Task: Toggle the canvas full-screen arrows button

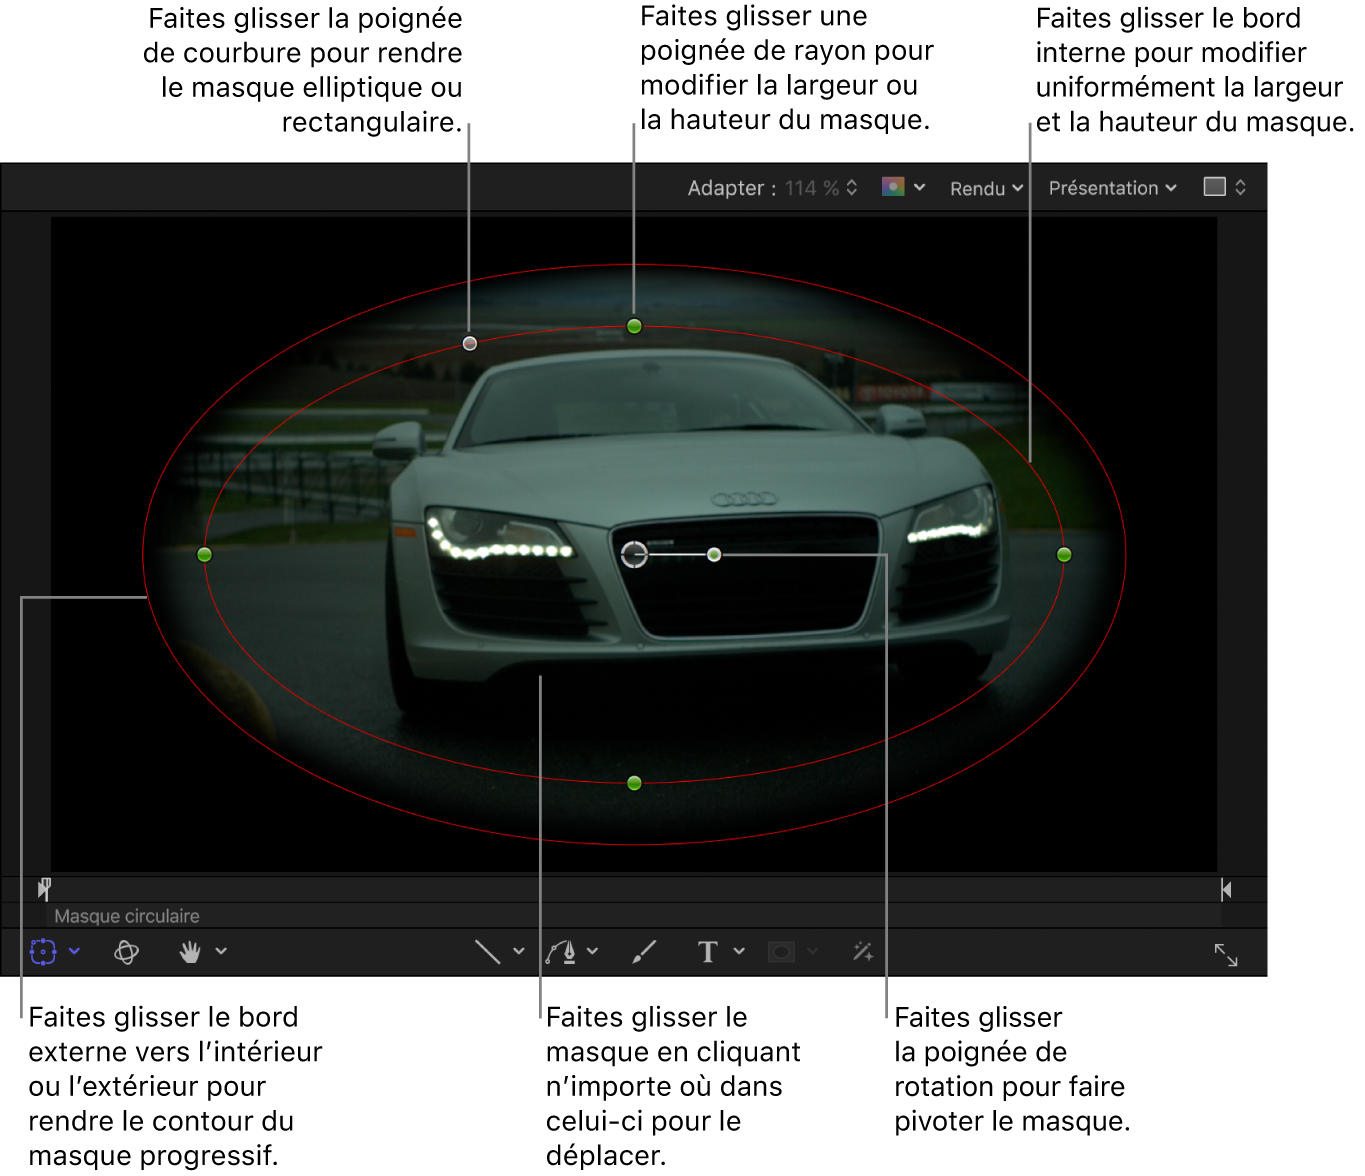Action: [1226, 955]
